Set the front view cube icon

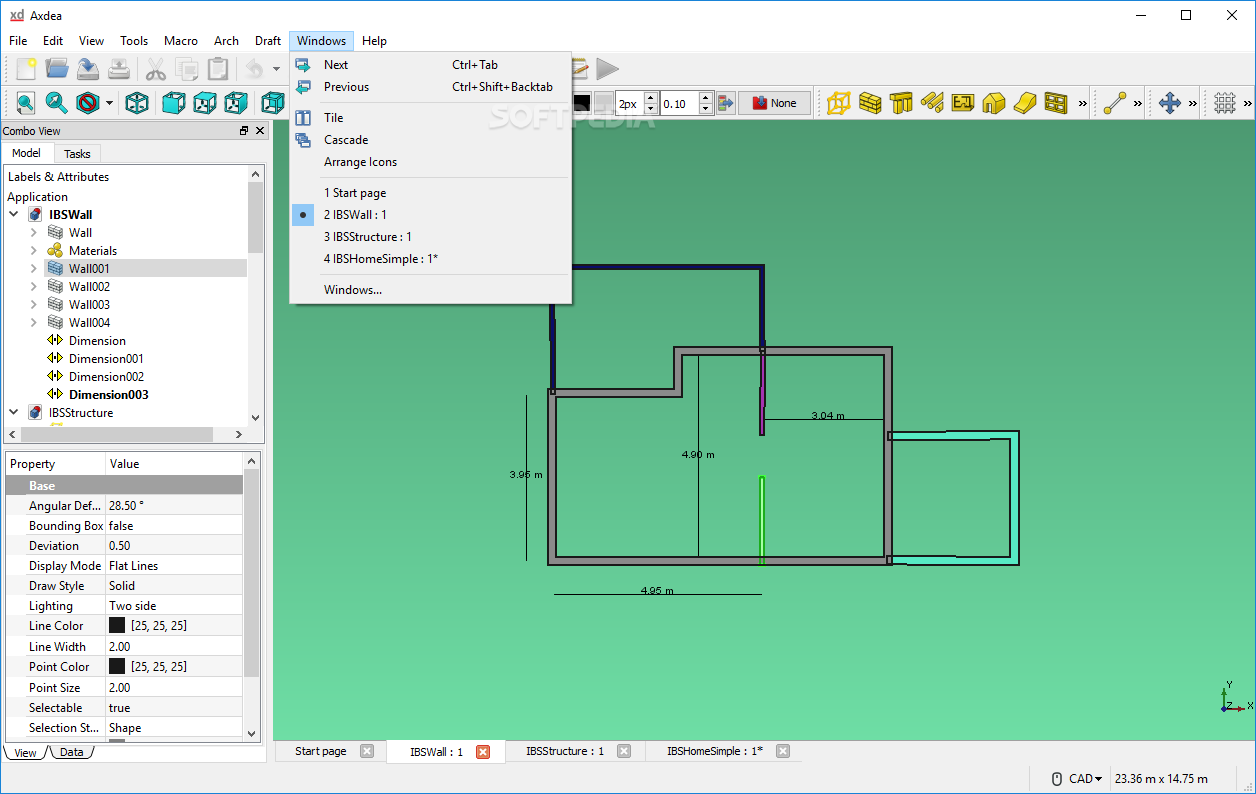point(174,102)
